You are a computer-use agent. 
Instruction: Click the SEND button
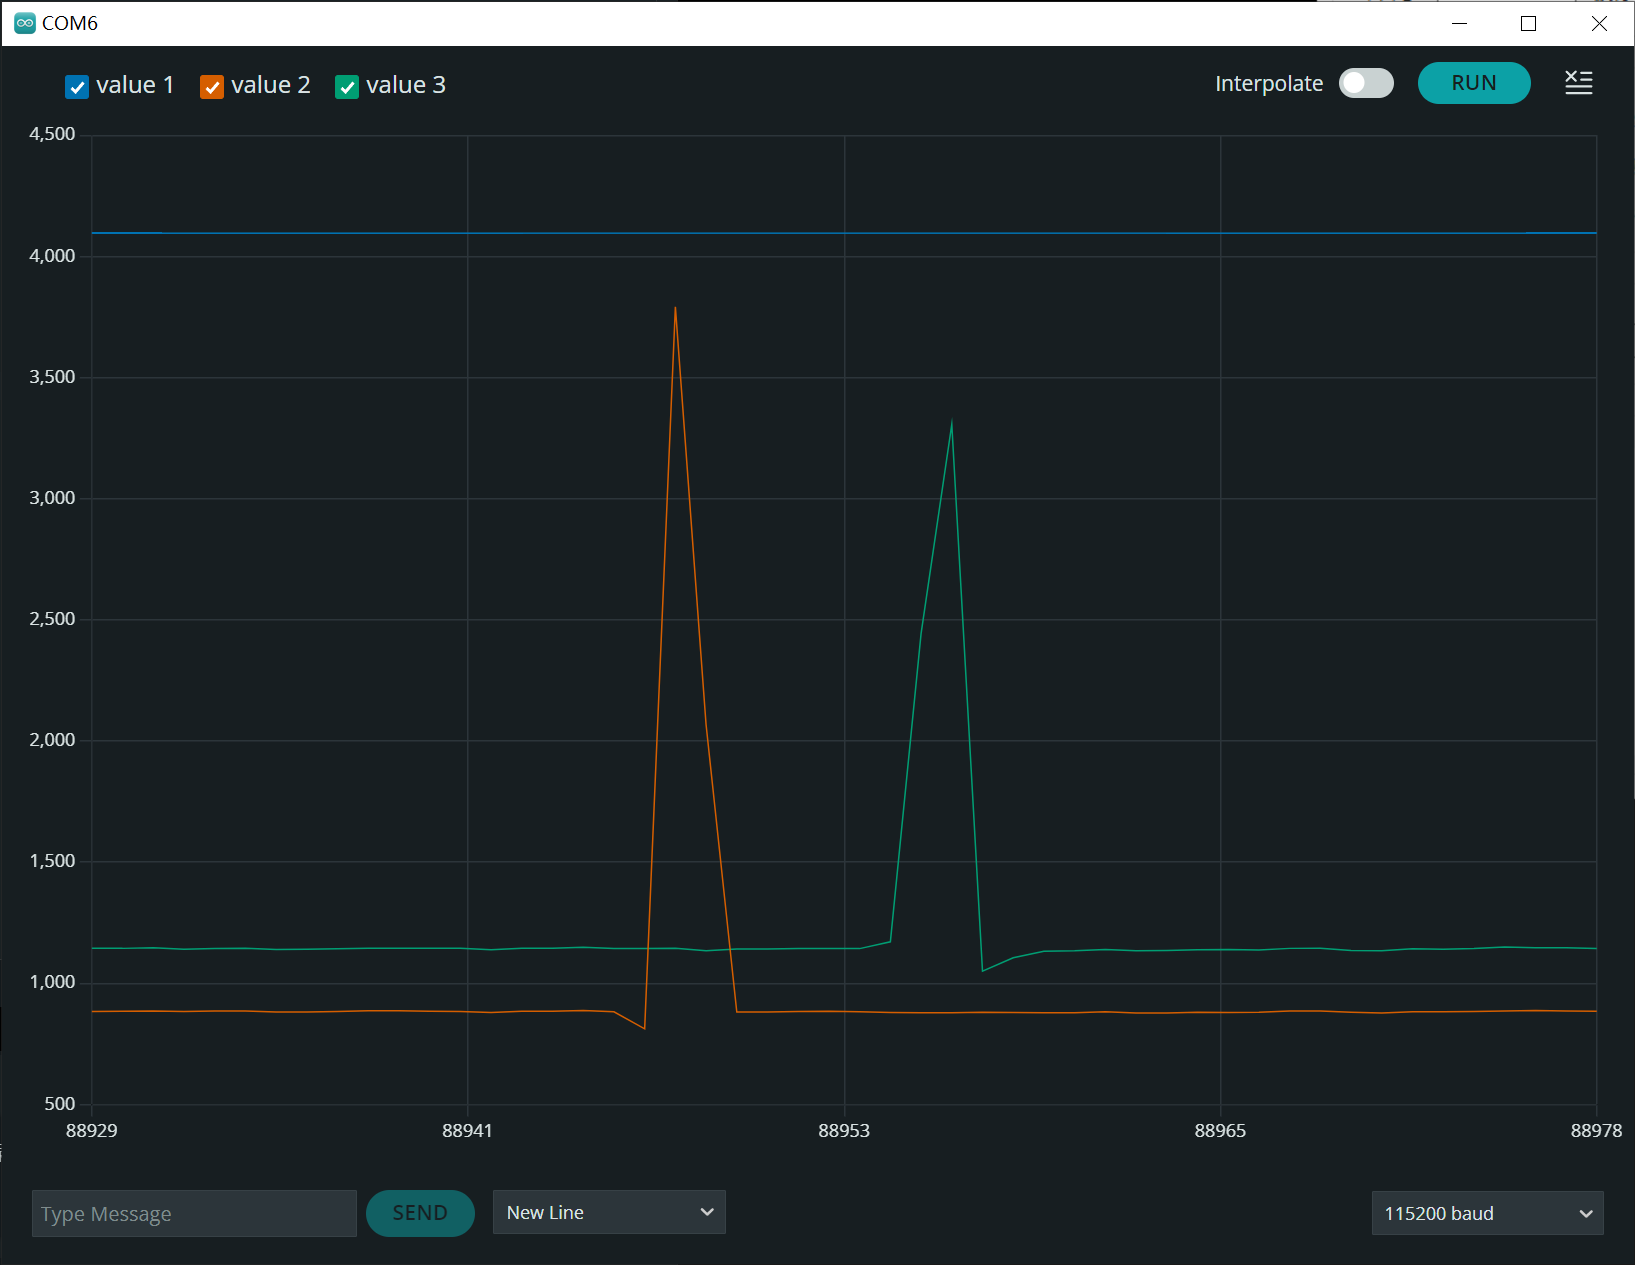pos(420,1213)
